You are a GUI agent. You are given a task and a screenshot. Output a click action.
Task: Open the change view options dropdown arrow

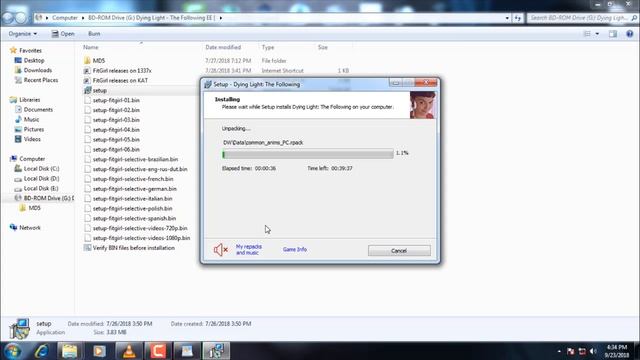click(x=597, y=34)
